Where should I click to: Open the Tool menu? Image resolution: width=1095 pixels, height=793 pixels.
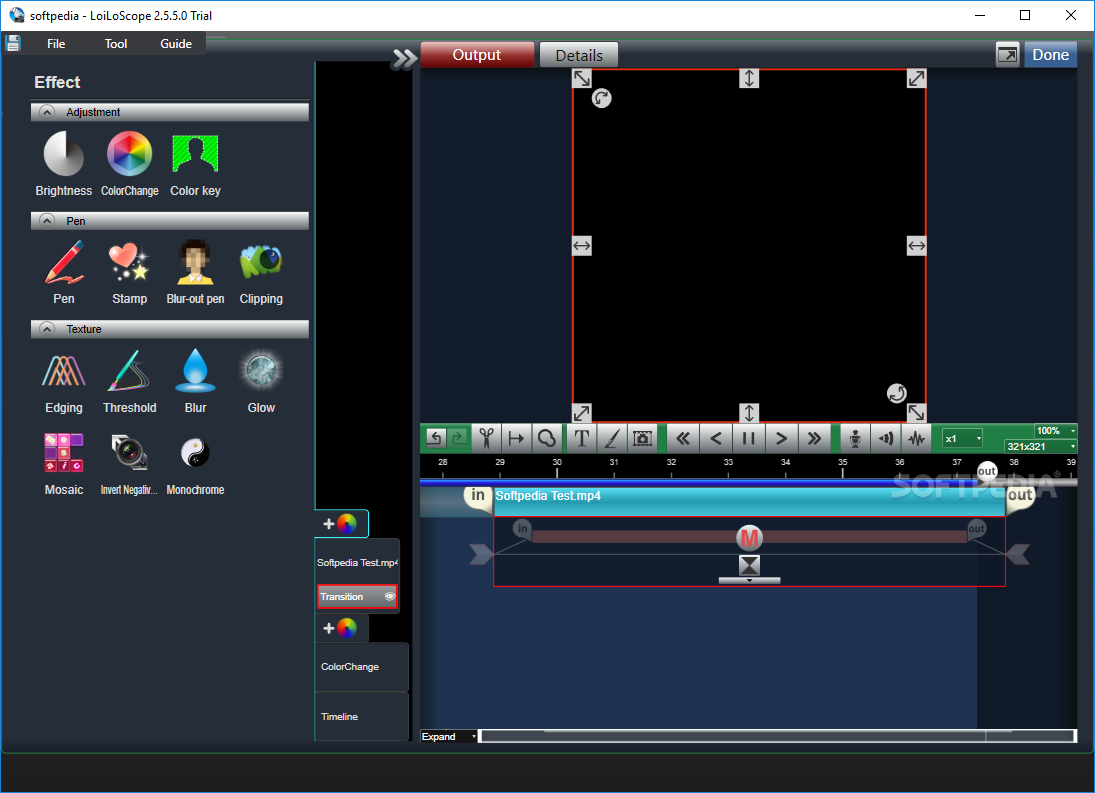(116, 43)
